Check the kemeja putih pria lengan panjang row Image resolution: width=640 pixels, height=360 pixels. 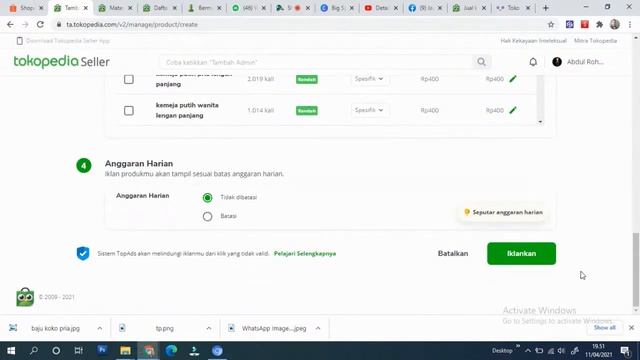129,79
